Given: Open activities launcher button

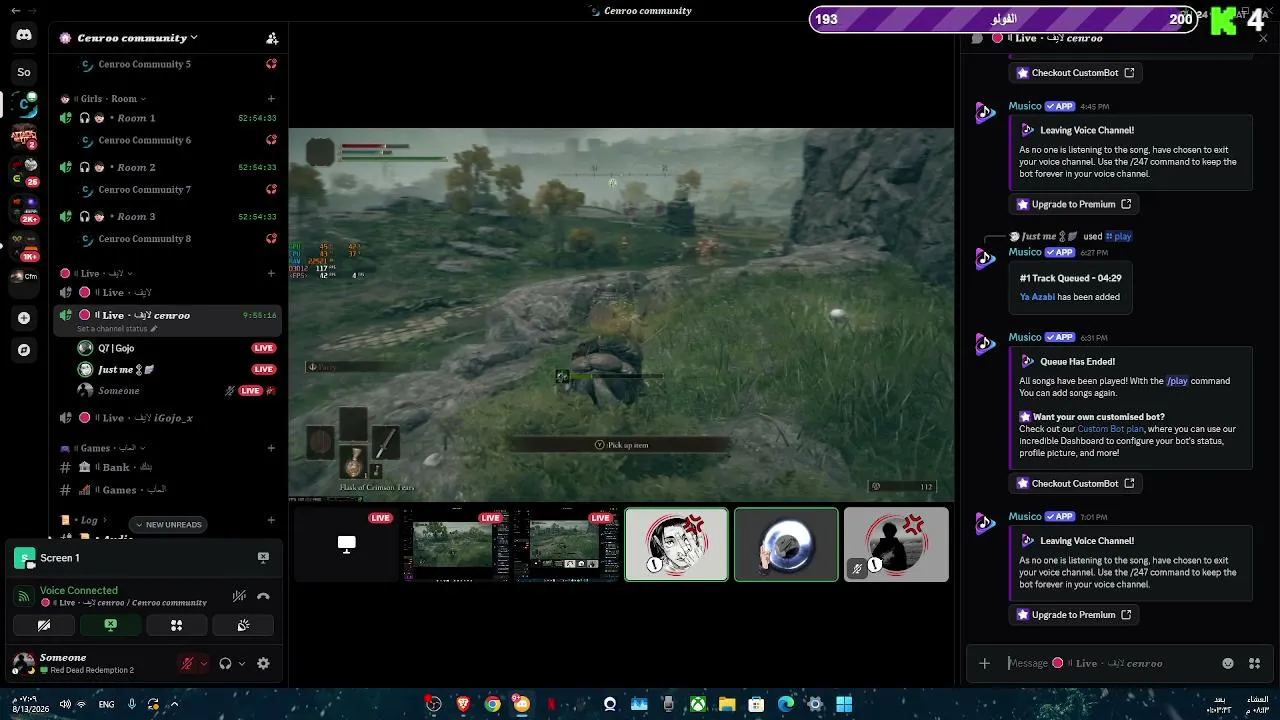Looking at the screenshot, I should click(x=176, y=625).
